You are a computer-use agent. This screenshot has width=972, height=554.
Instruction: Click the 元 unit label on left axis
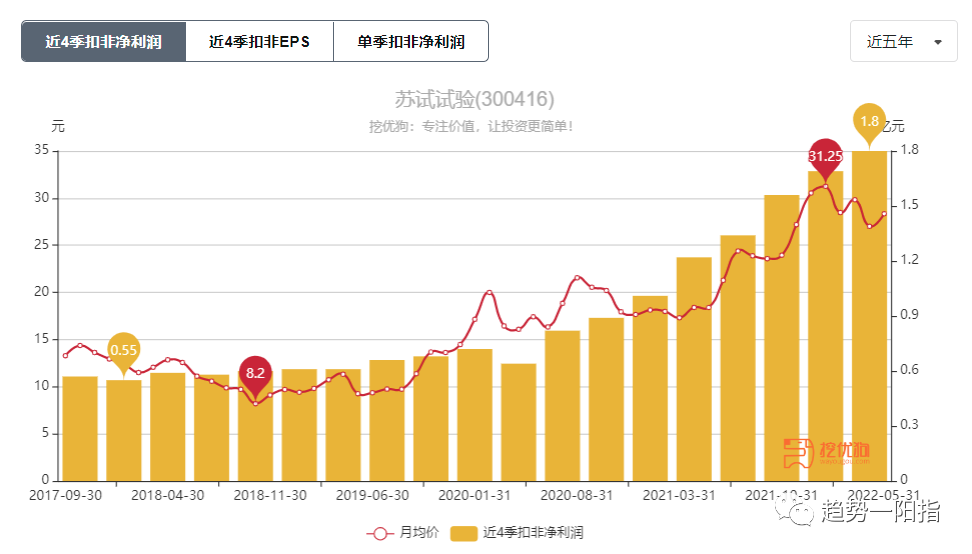(x=58, y=126)
